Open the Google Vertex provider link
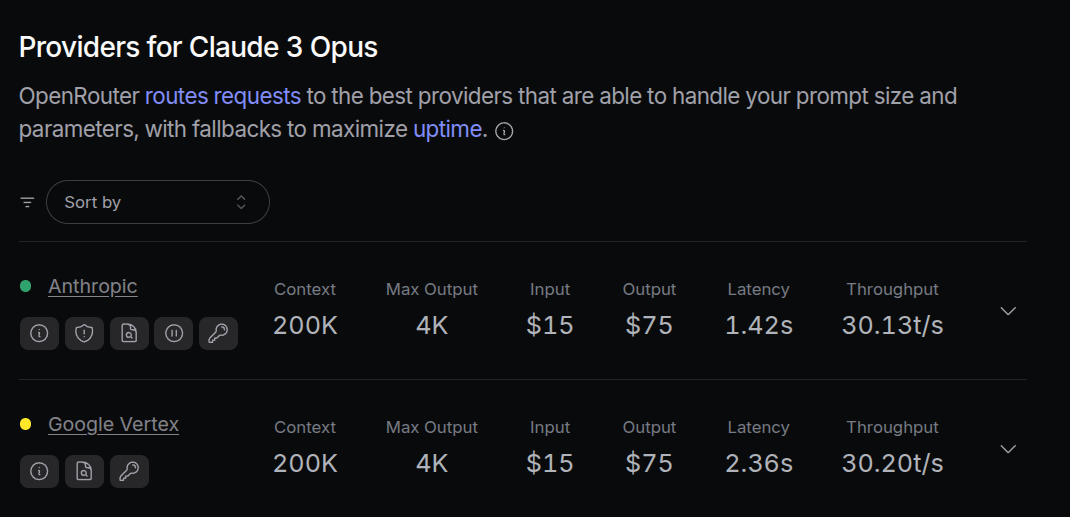This screenshot has width=1070, height=517. (x=113, y=424)
